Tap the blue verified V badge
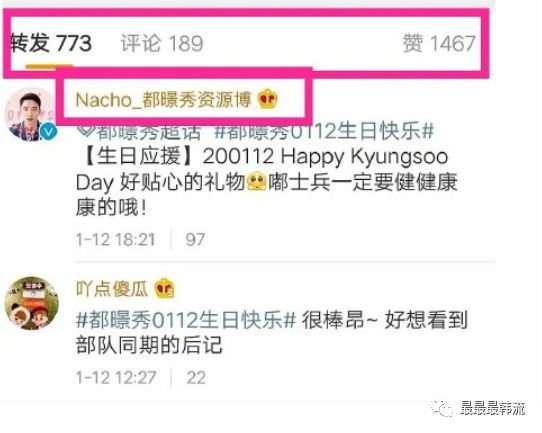Screen dimensions: 542x433 48,132
